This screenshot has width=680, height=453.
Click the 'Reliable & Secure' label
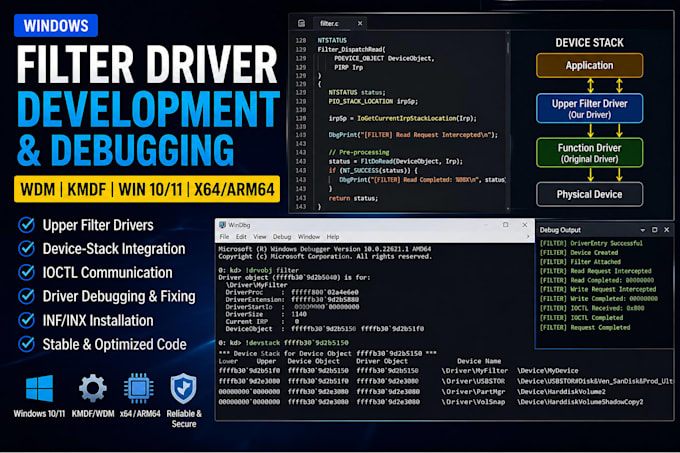[x=184, y=418]
